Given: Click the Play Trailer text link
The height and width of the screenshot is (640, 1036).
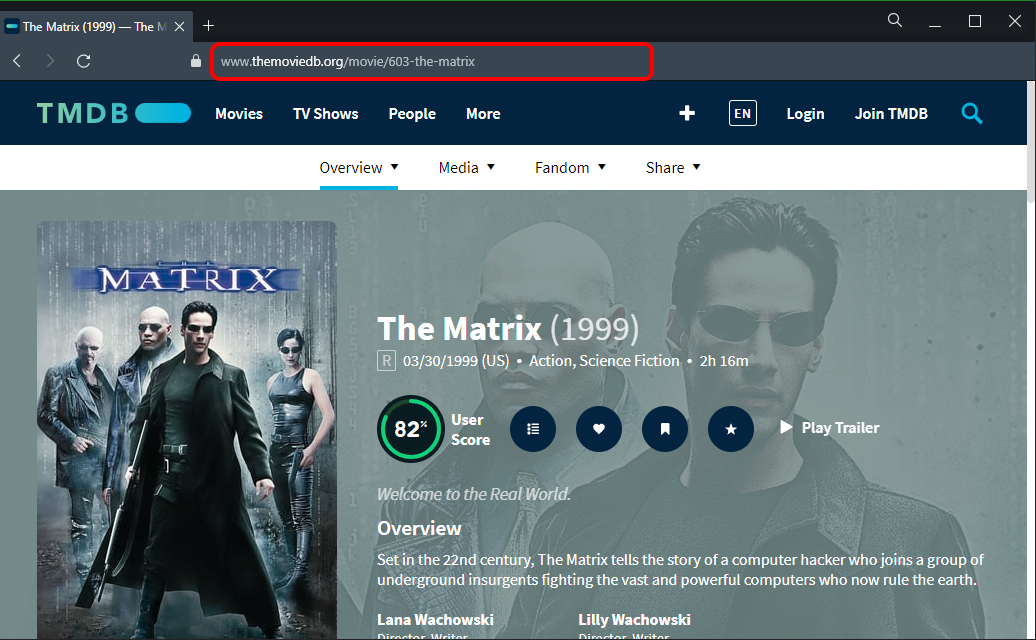Looking at the screenshot, I should coord(840,428).
